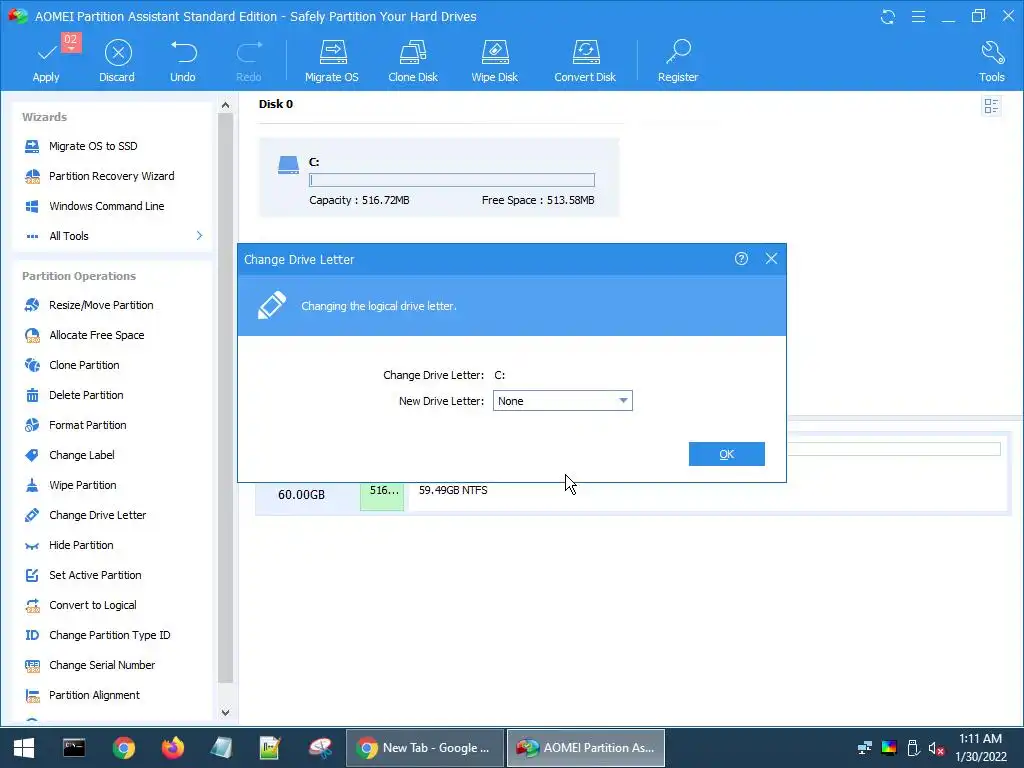Open Convert Disk tool

pyautogui.click(x=585, y=61)
